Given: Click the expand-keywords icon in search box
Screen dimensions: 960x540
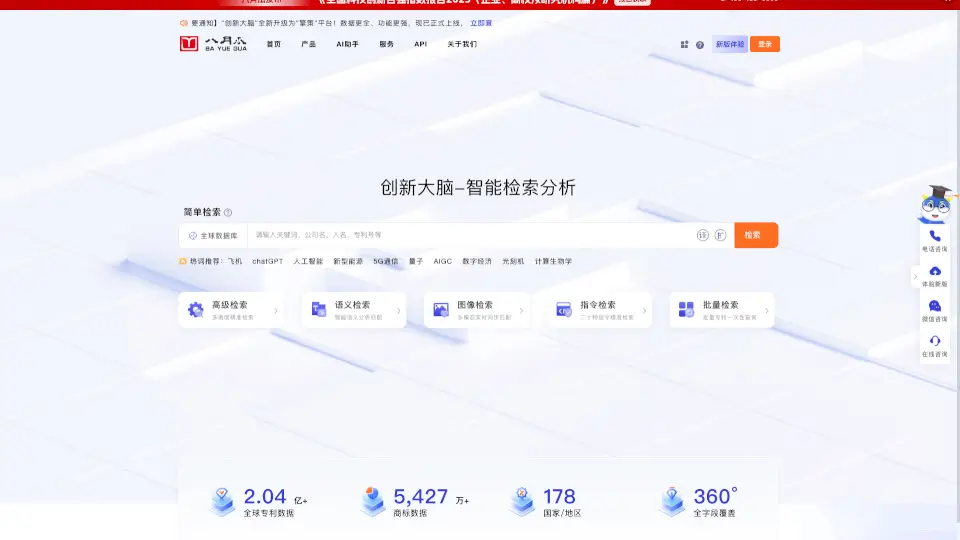Looking at the screenshot, I should [x=721, y=235].
